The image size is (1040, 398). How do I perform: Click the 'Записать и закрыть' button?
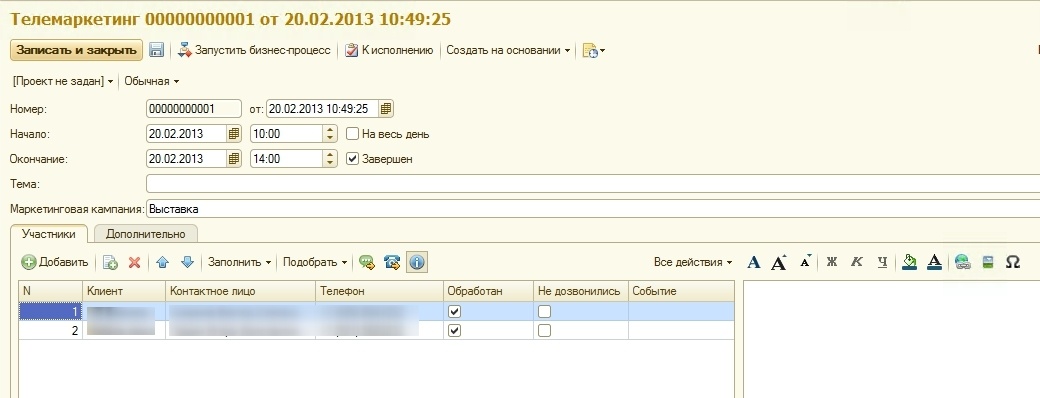tap(76, 50)
